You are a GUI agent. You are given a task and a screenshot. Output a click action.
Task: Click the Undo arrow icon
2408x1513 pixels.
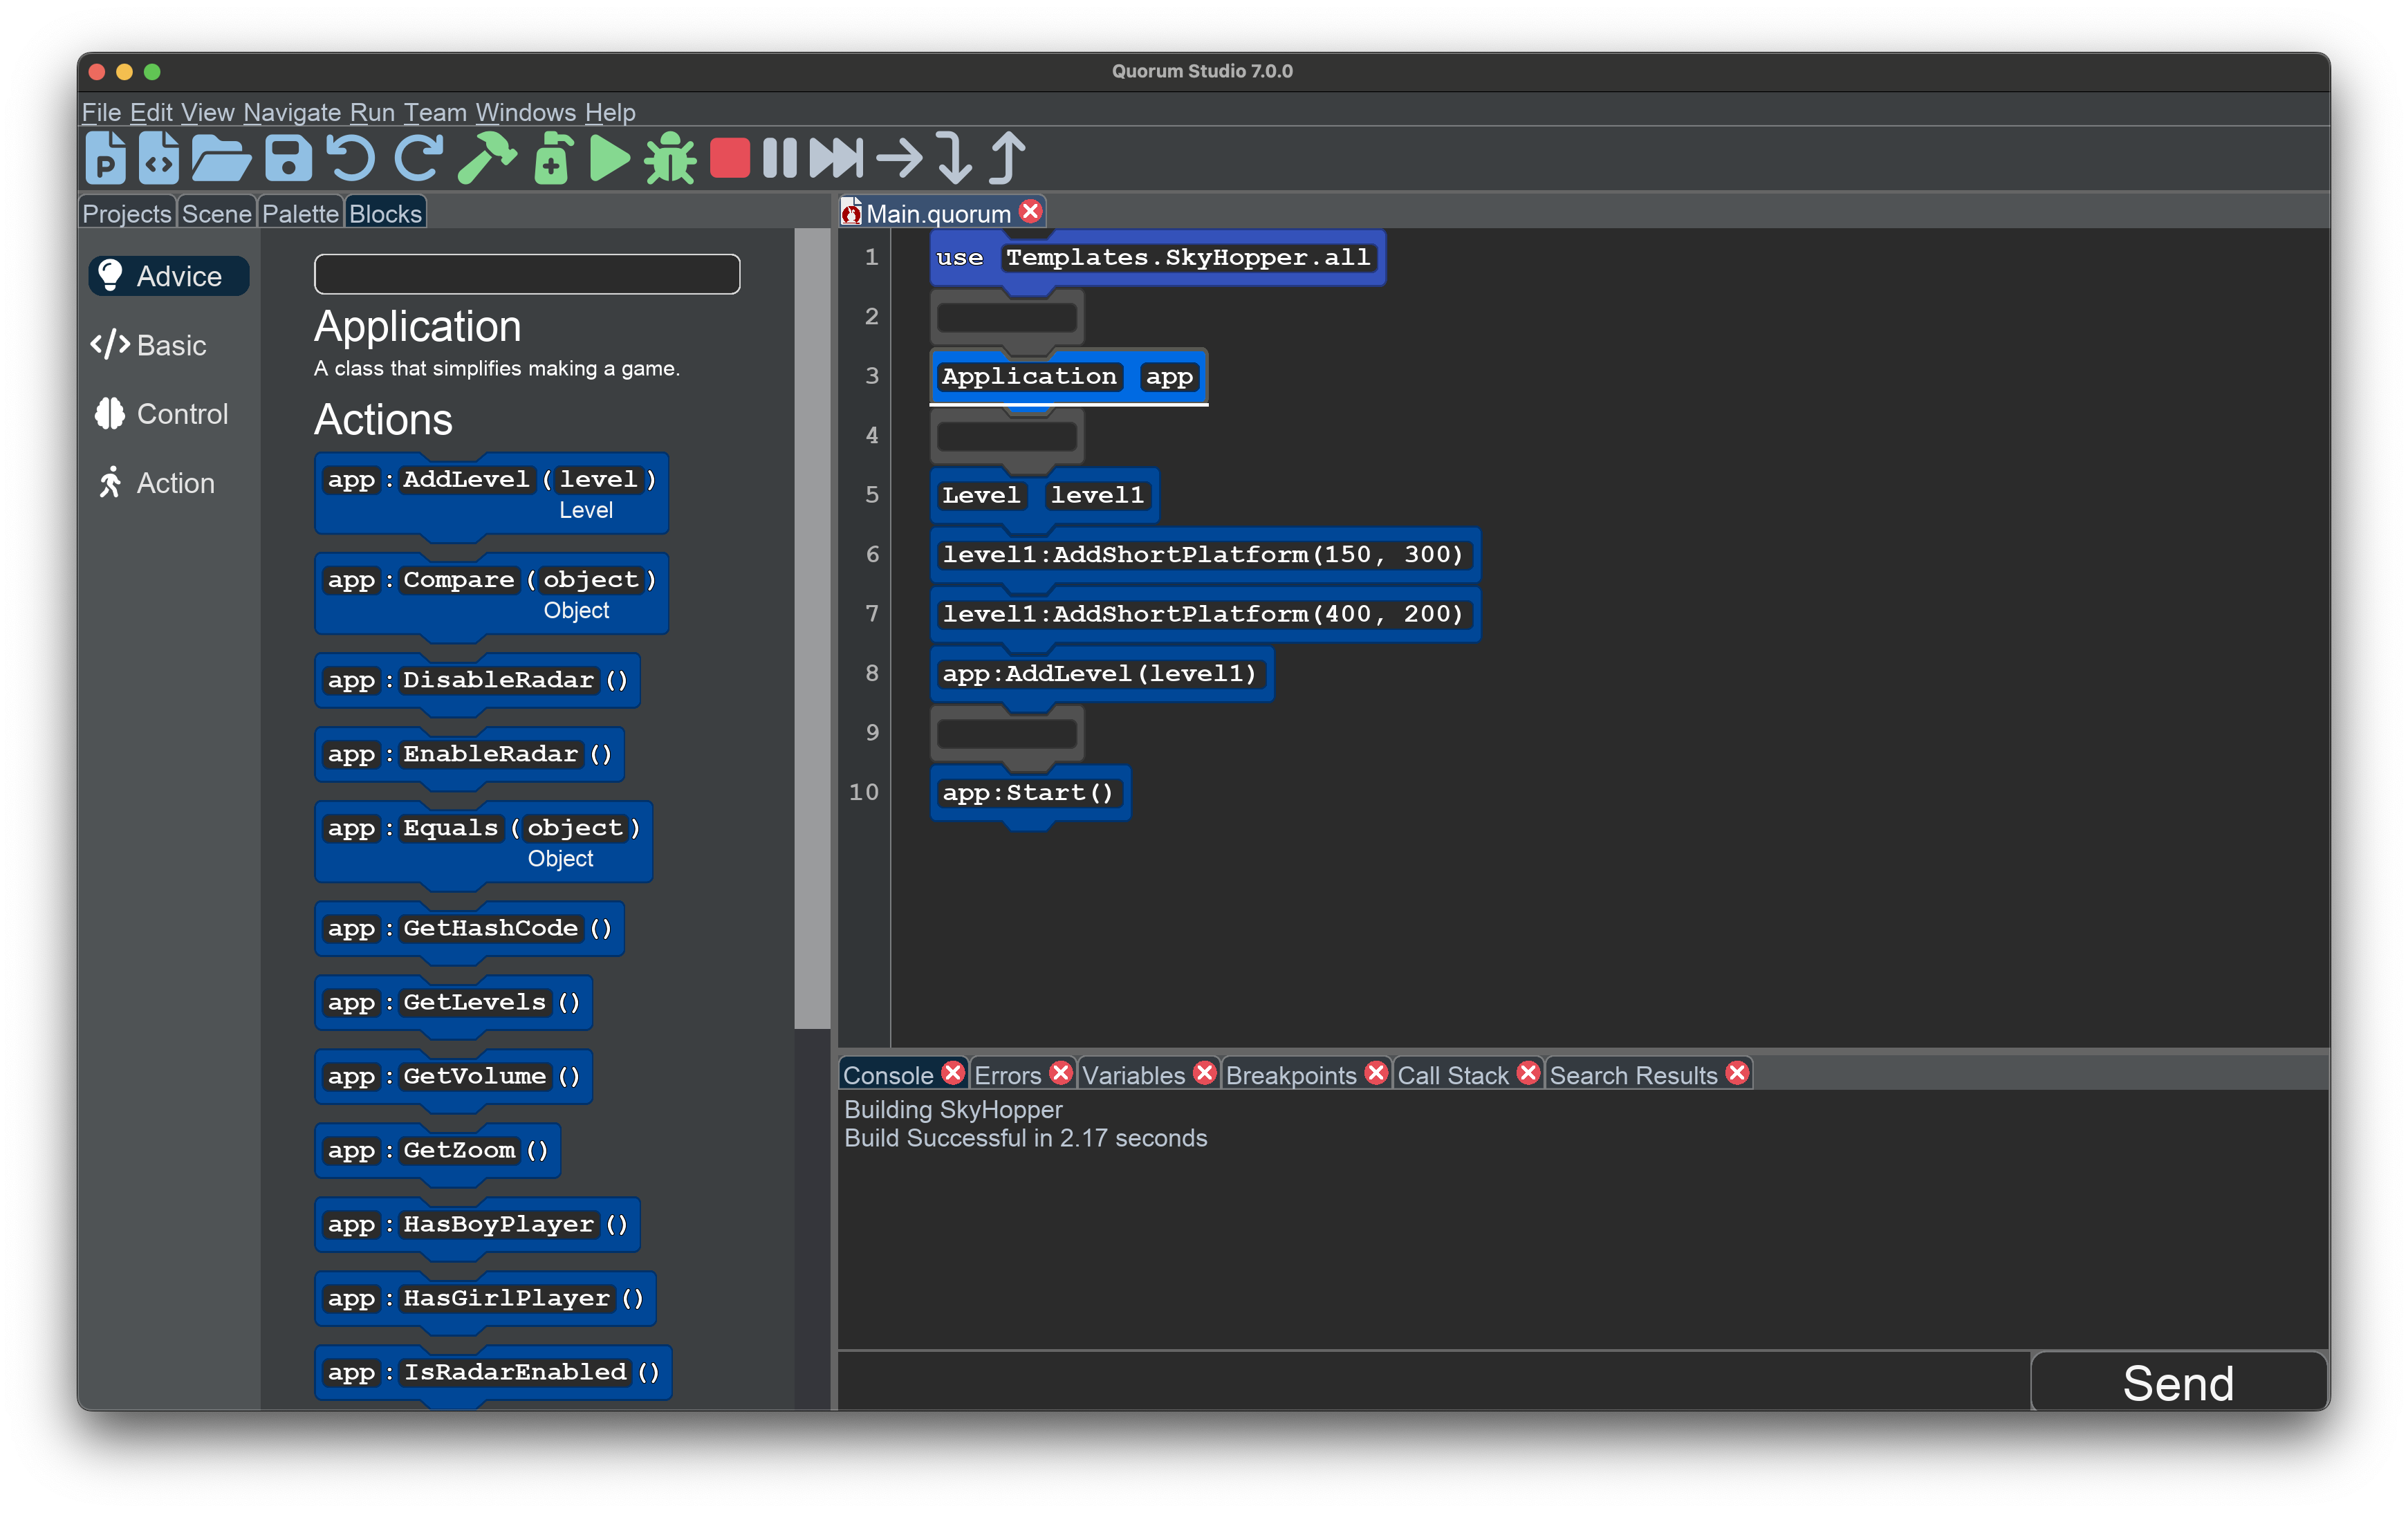[x=350, y=158]
